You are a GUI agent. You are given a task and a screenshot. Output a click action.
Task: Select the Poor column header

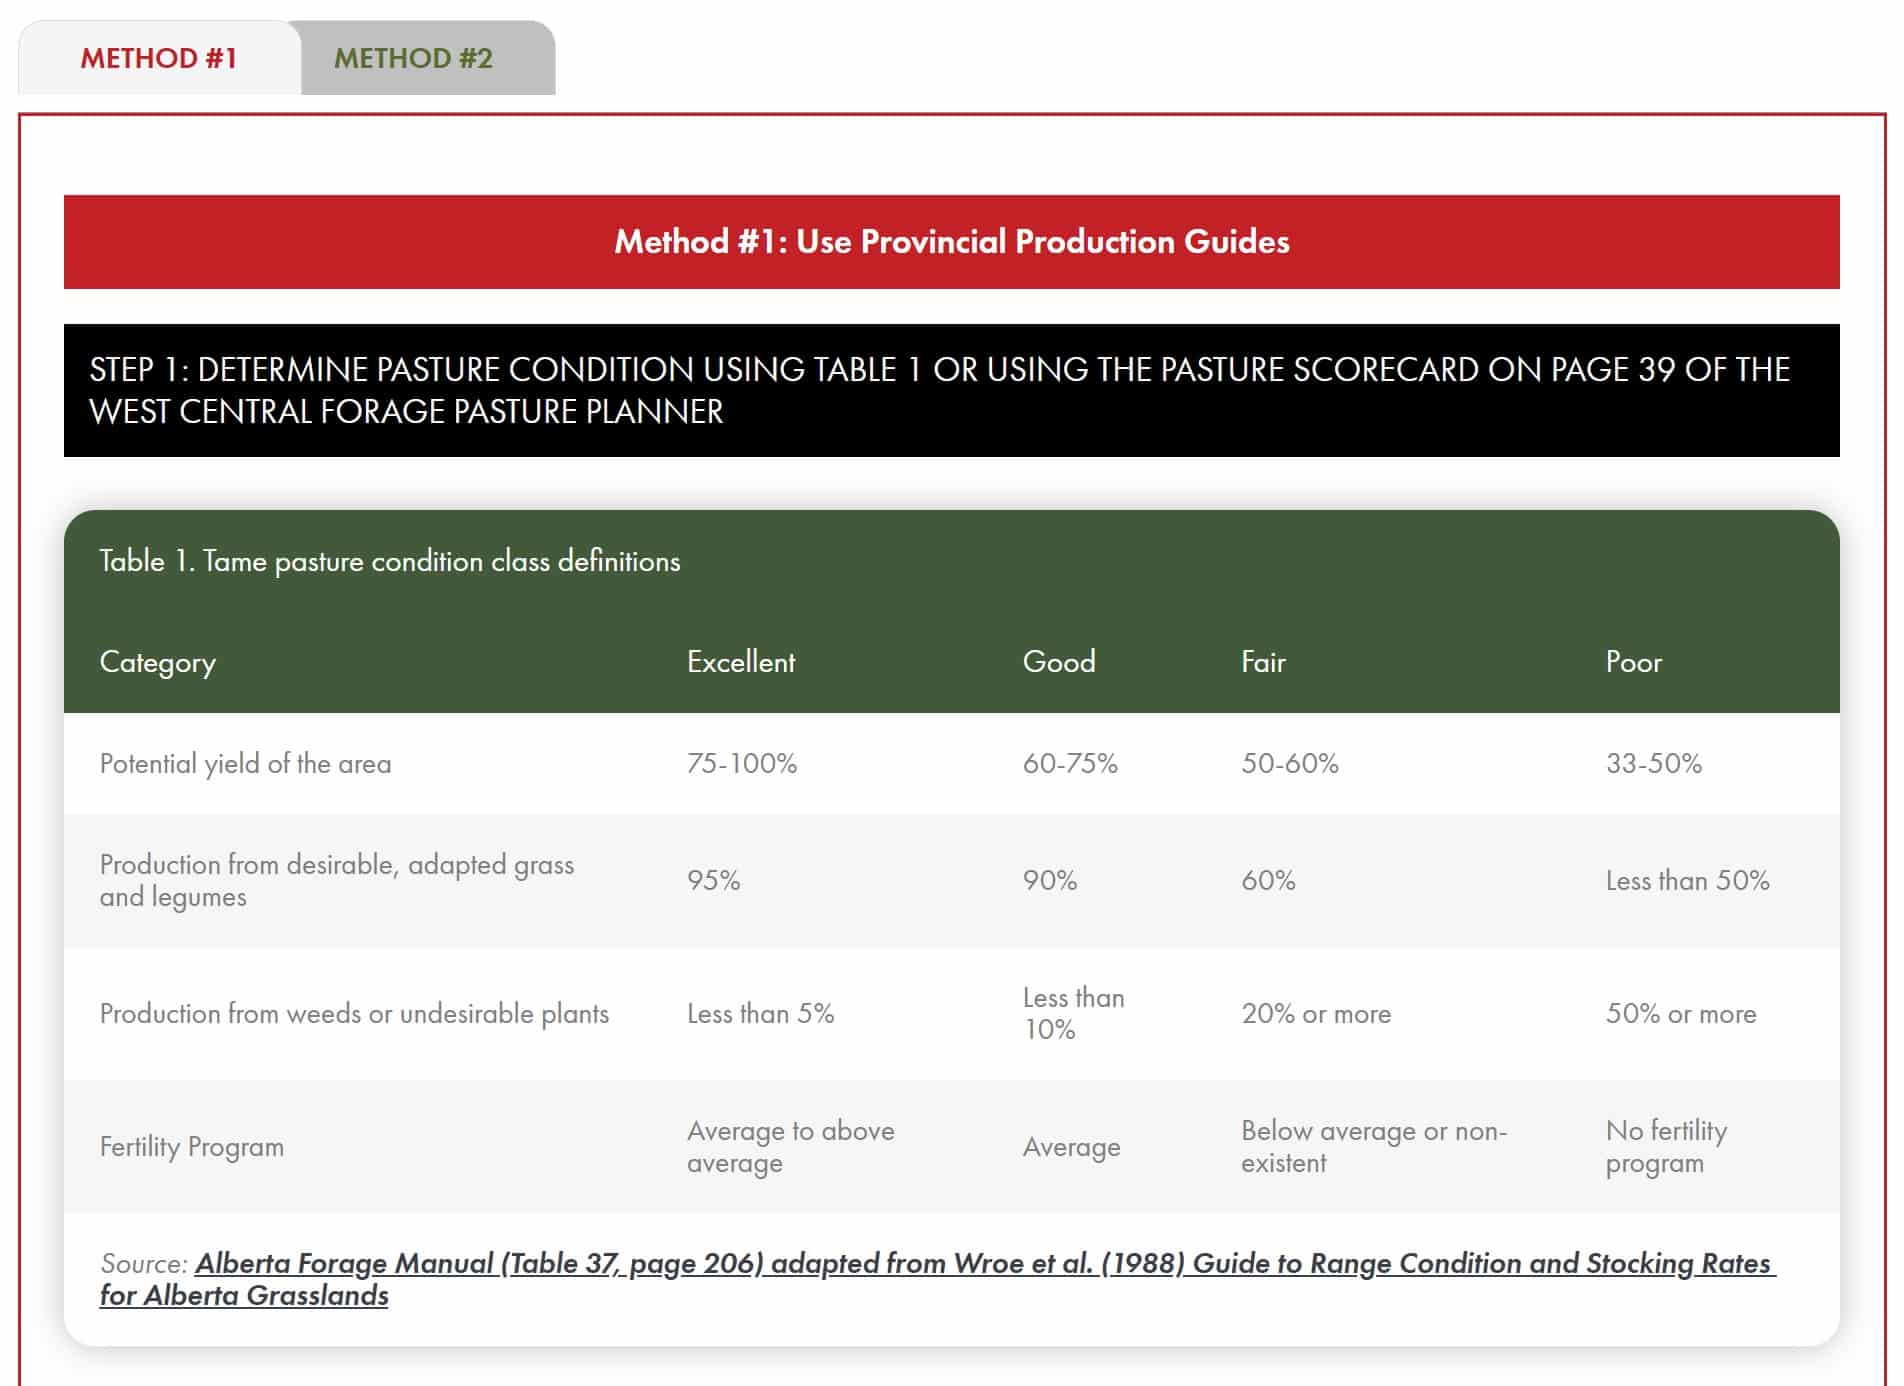coord(1636,661)
